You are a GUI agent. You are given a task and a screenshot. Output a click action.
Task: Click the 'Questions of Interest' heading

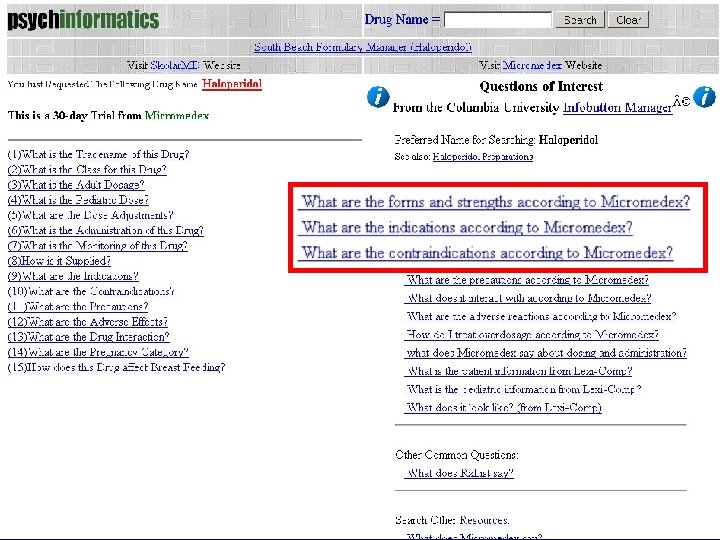(x=541, y=86)
